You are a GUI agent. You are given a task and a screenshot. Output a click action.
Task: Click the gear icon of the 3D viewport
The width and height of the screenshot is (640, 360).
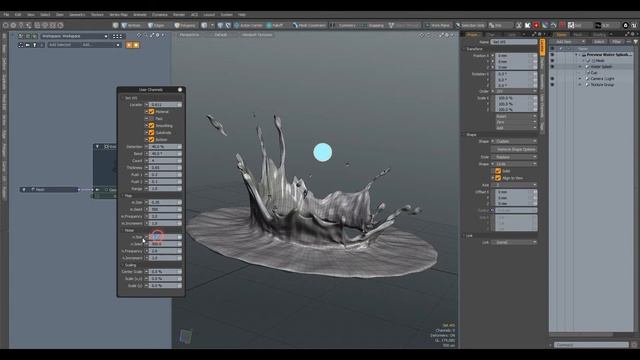(x=447, y=35)
